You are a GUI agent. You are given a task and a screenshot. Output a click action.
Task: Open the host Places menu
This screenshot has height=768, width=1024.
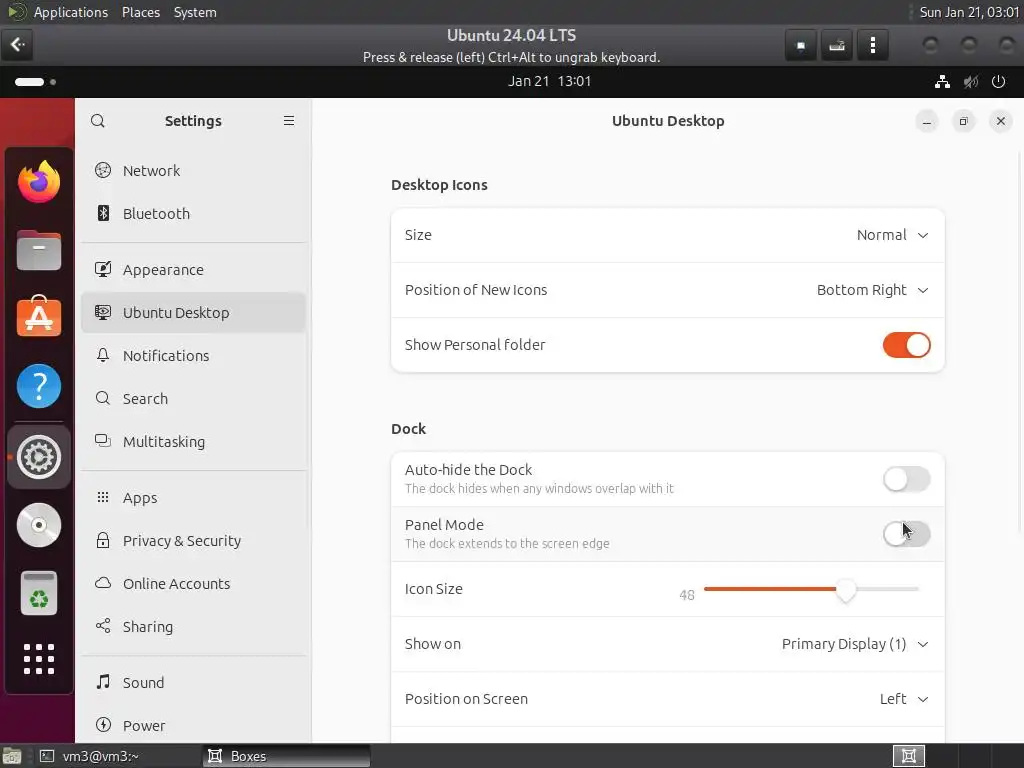(x=140, y=12)
